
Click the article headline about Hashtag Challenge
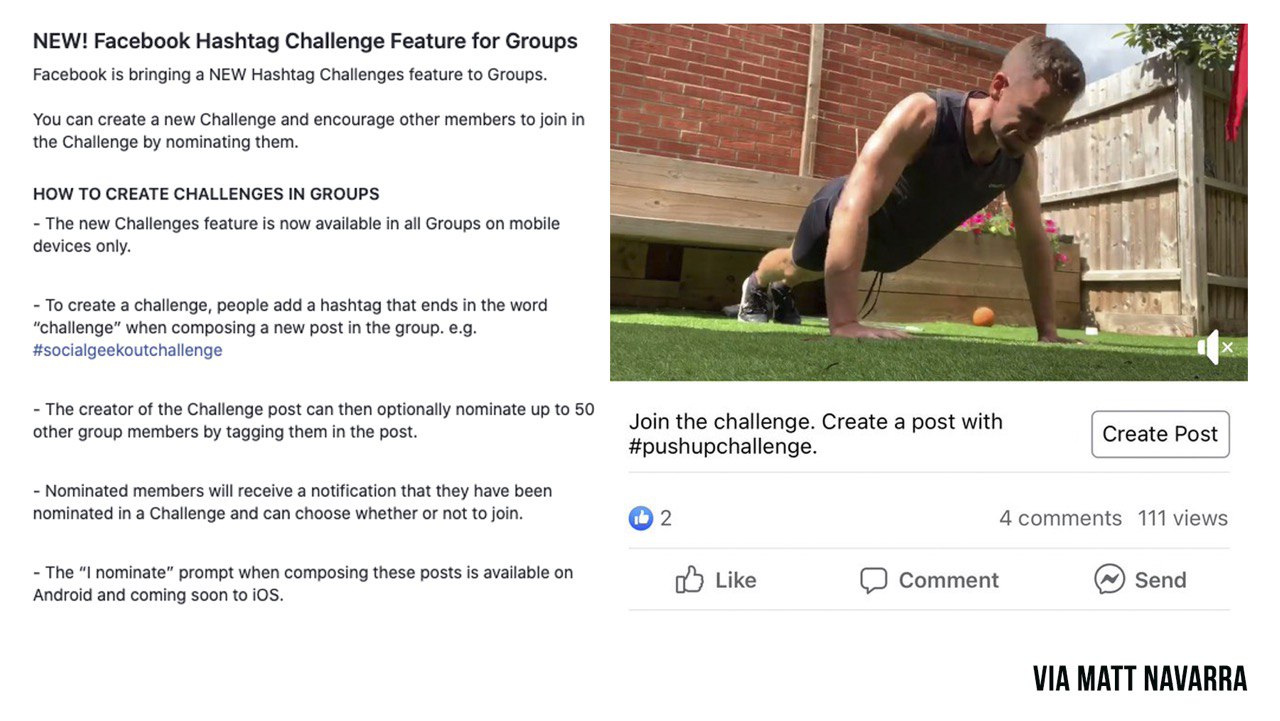[305, 41]
